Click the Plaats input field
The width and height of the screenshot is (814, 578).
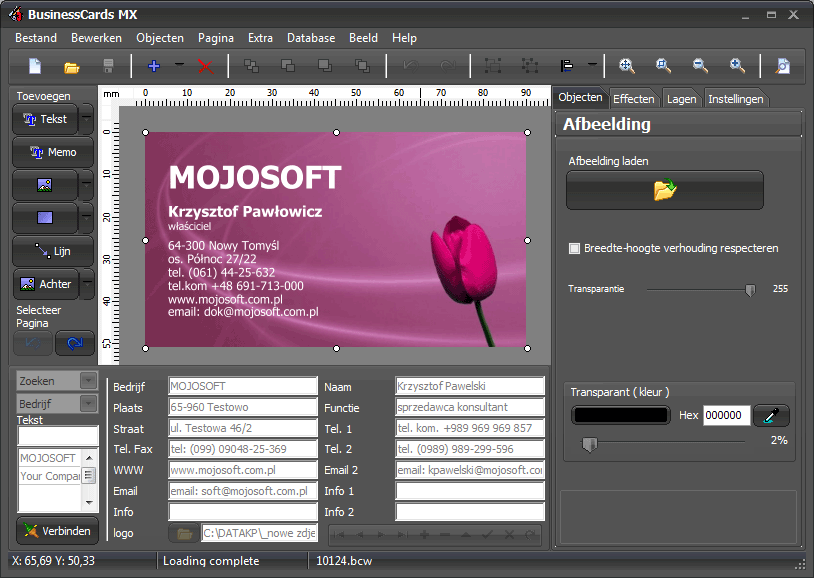tap(242, 407)
